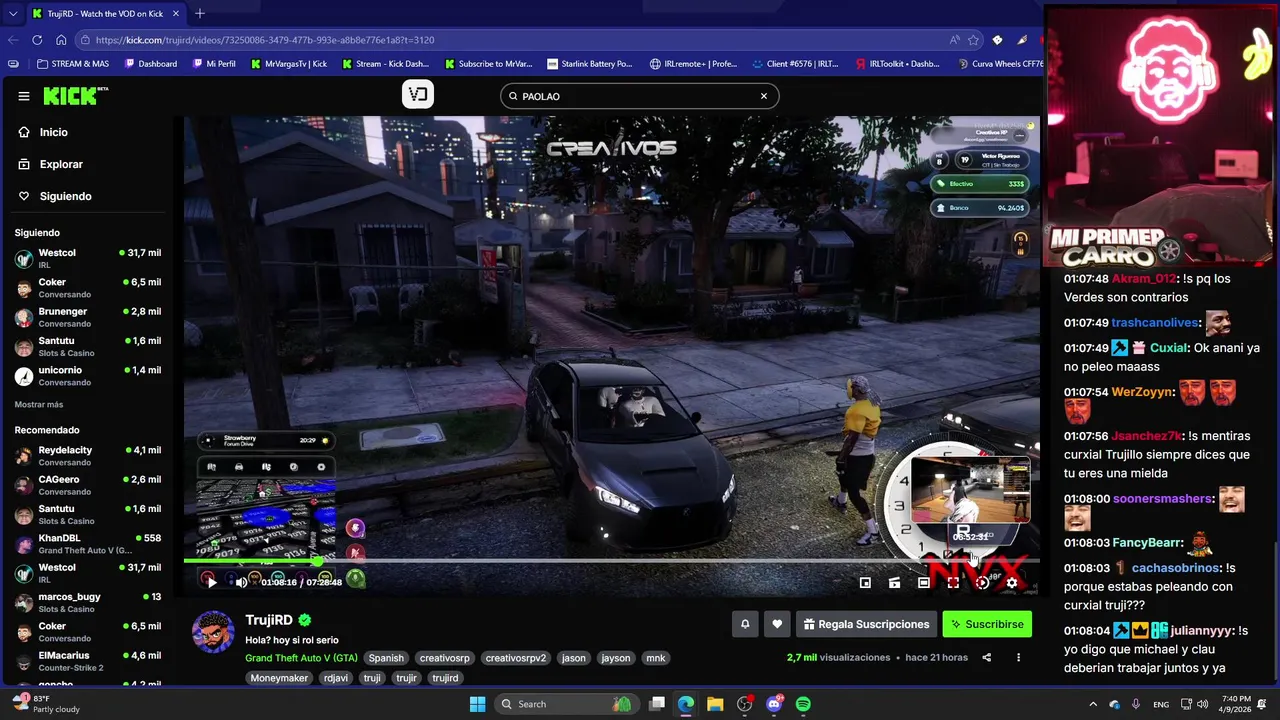The image size is (1280, 720).
Task: Play the VOD video
Action: (x=211, y=582)
